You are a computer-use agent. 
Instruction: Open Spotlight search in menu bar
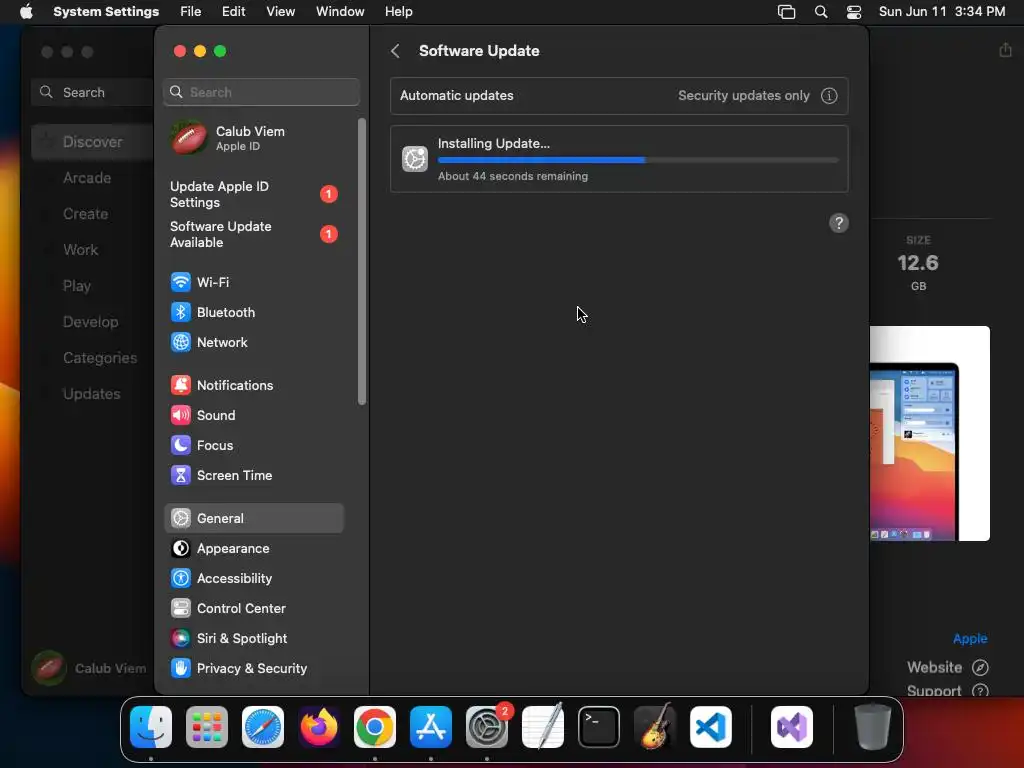click(x=821, y=12)
